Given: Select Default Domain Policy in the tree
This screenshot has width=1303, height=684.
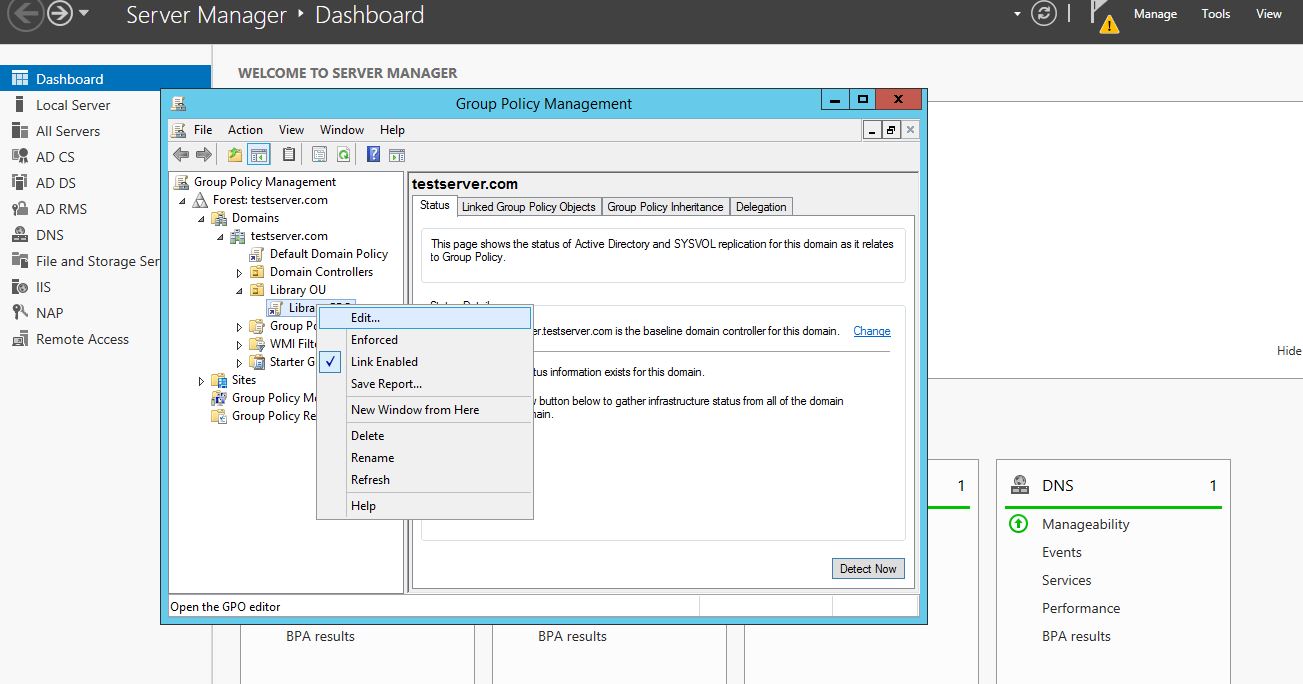Looking at the screenshot, I should (328, 254).
